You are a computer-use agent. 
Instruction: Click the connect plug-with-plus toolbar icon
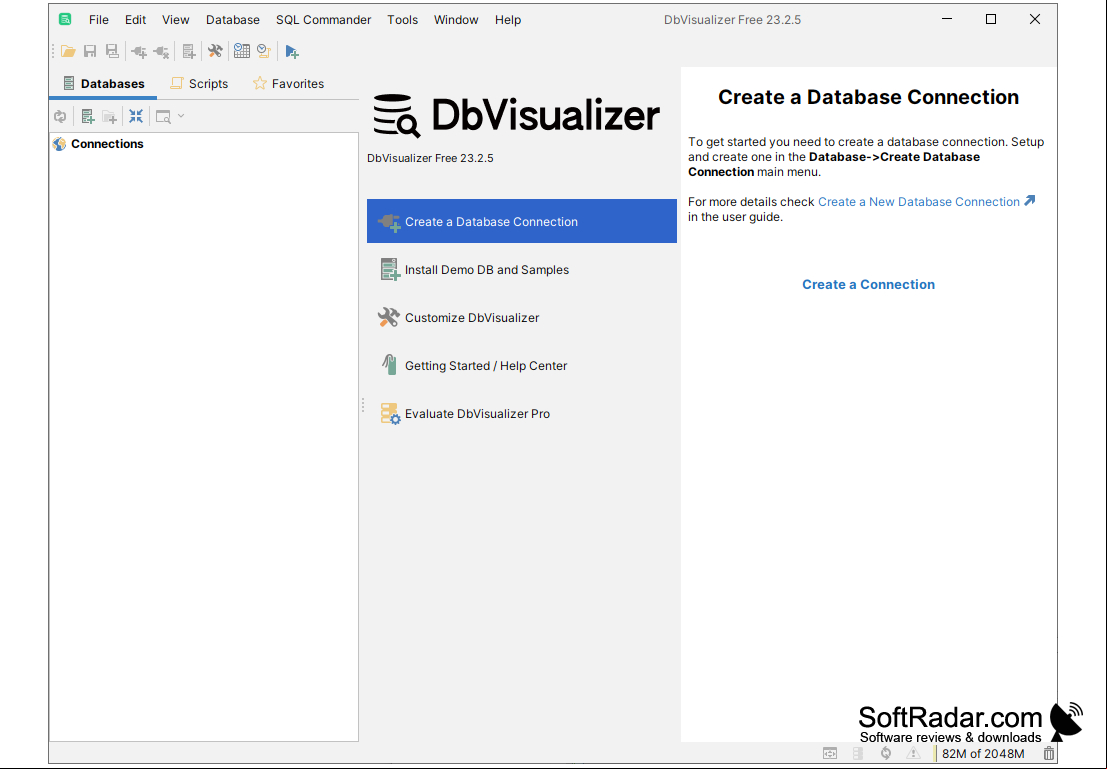[x=139, y=52]
